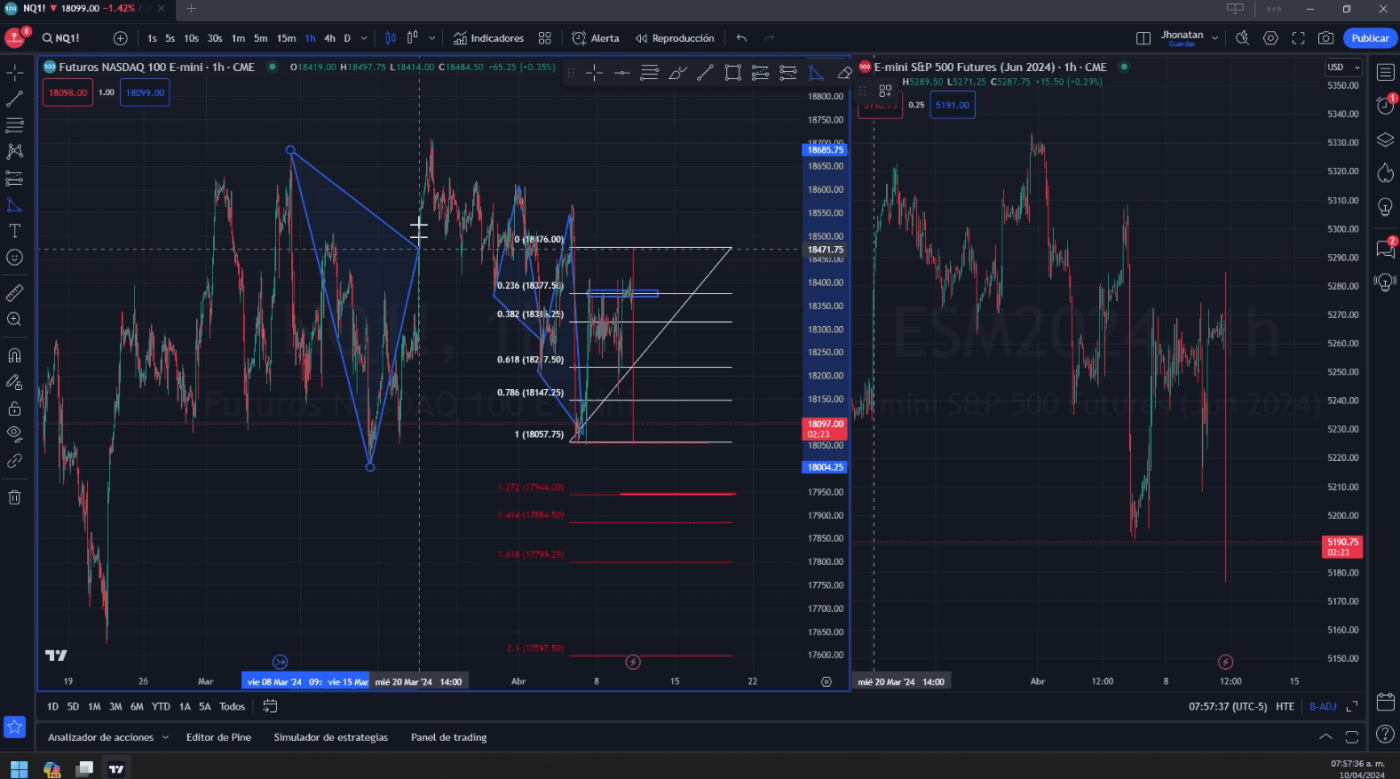Select the zoom in tool
Image resolution: width=1400 pixels, height=779 pixels.
click(x=14, y=319)
